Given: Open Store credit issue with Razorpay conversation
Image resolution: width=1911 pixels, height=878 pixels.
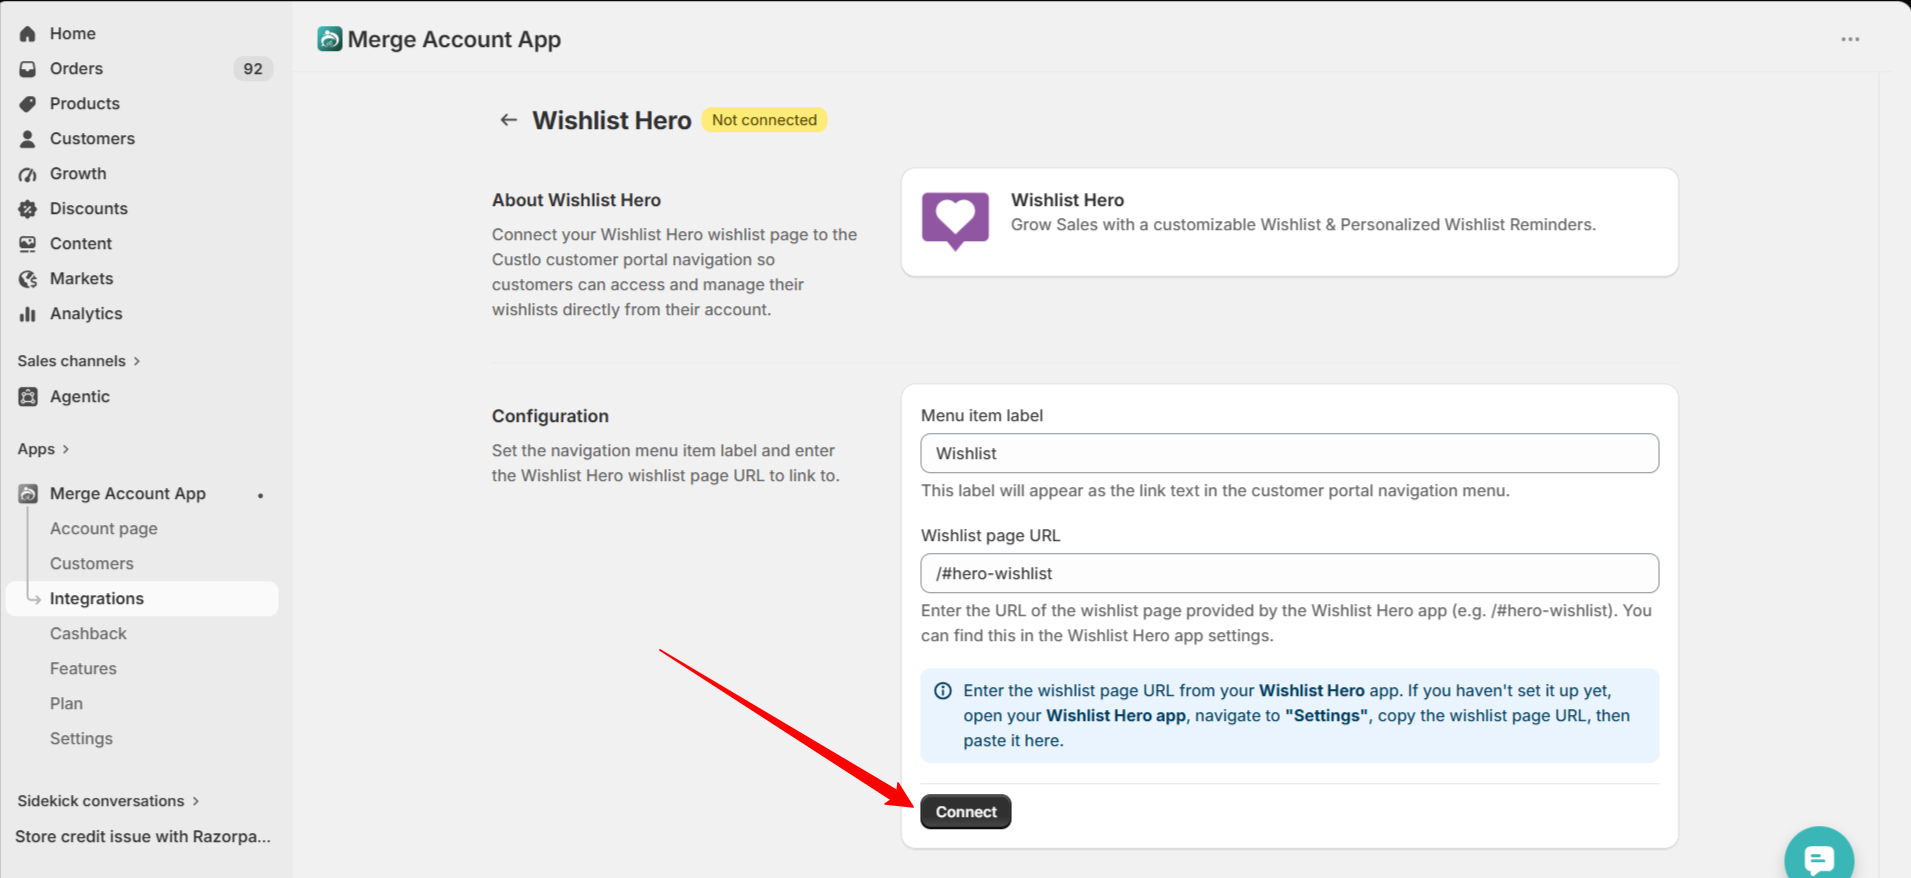Looking at the screenshot, I should tap(143, 837).
